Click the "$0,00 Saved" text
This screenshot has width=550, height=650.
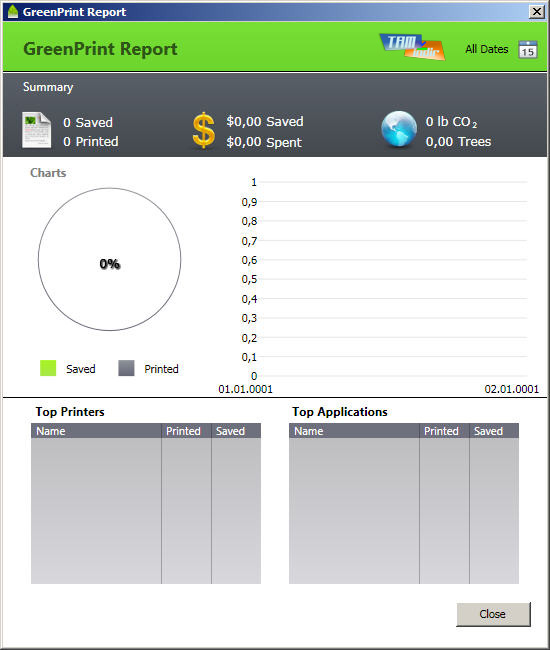coord(265,121)
